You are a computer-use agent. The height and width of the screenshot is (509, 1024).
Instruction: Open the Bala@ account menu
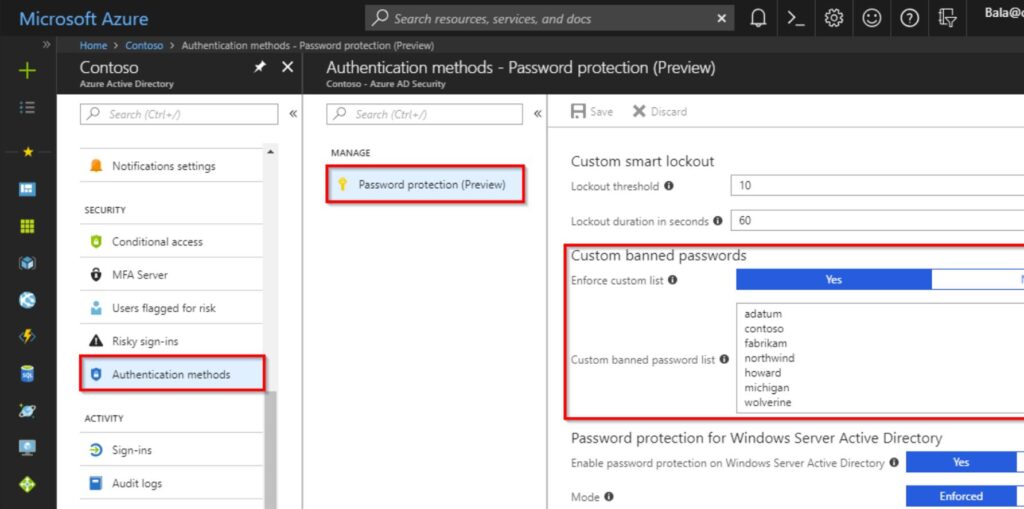click(x=1004, y=10)
